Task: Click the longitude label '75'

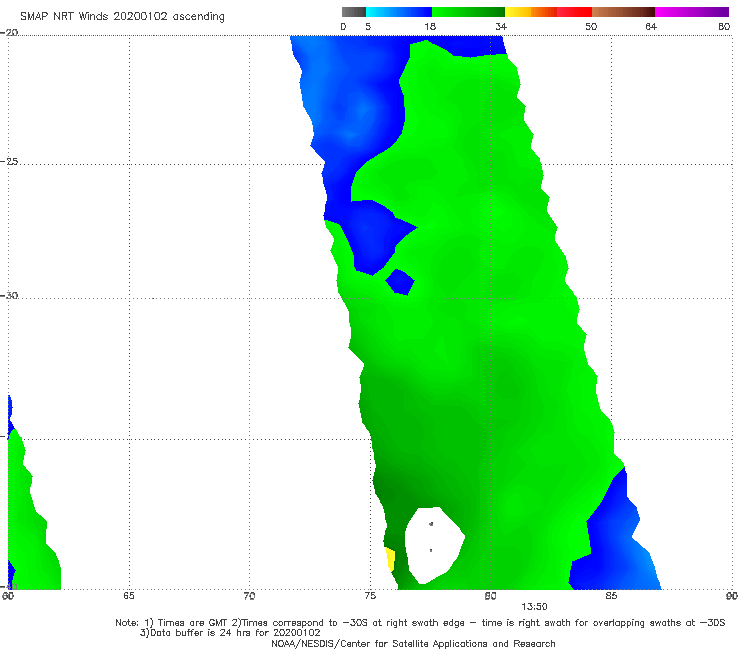Action: coord(370,596)
